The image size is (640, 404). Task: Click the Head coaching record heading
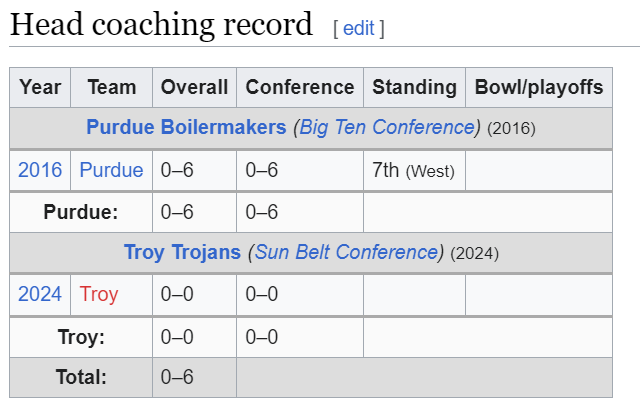tap(161, 25)
